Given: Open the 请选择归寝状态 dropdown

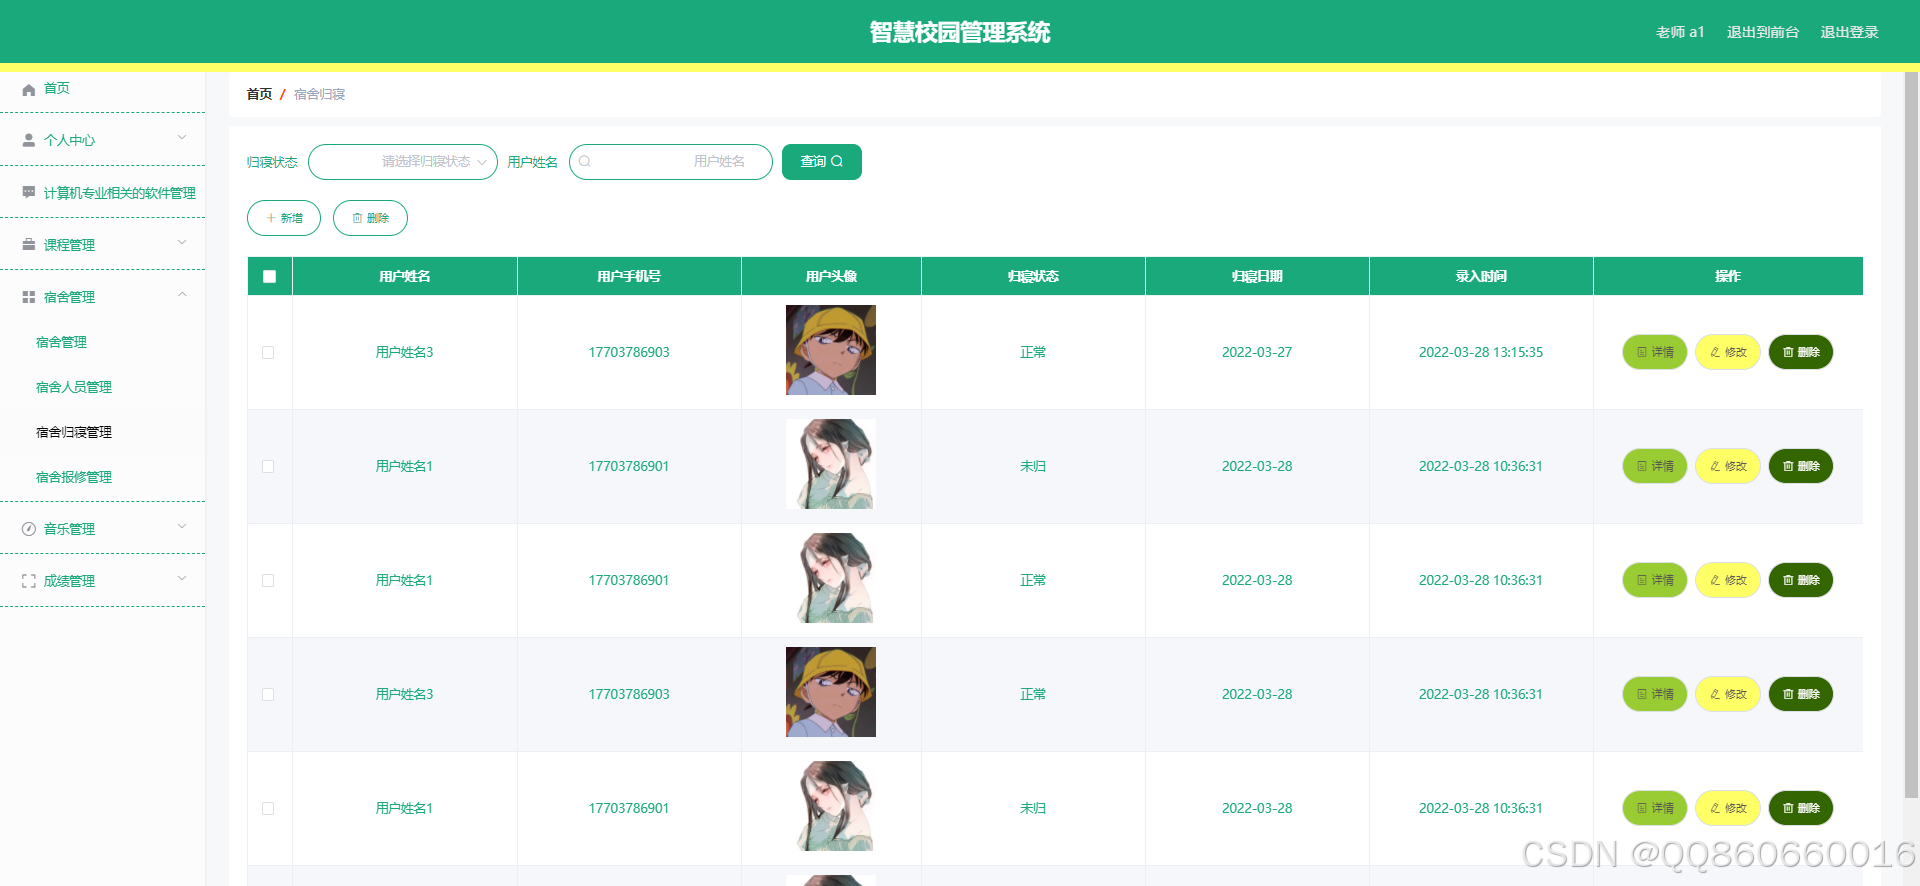Looking at the screenshot, I should [403, 162].
